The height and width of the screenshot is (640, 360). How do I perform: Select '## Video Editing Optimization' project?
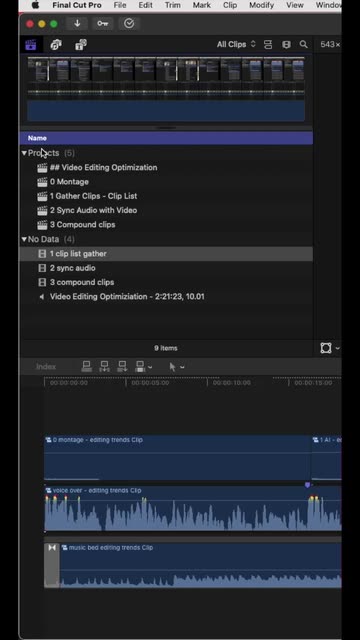pyautogui.click(x=103, y=167)
